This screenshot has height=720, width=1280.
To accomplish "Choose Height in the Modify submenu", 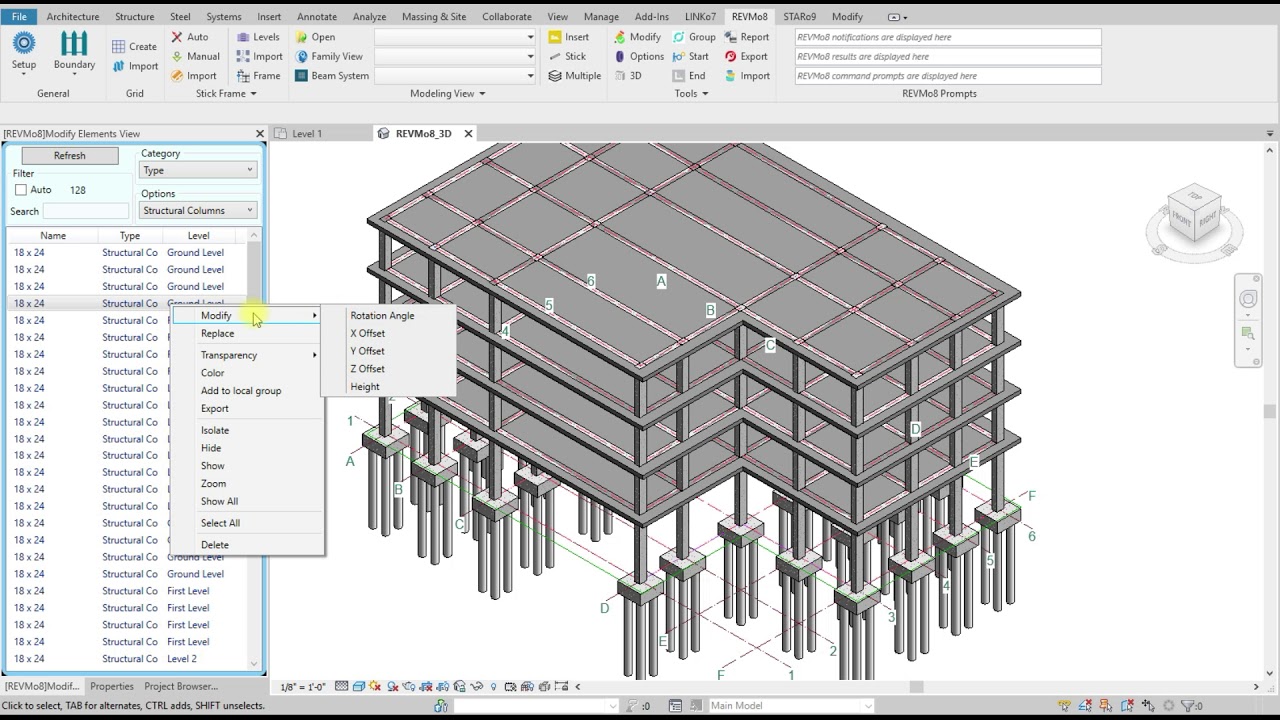I will (365, 386).
